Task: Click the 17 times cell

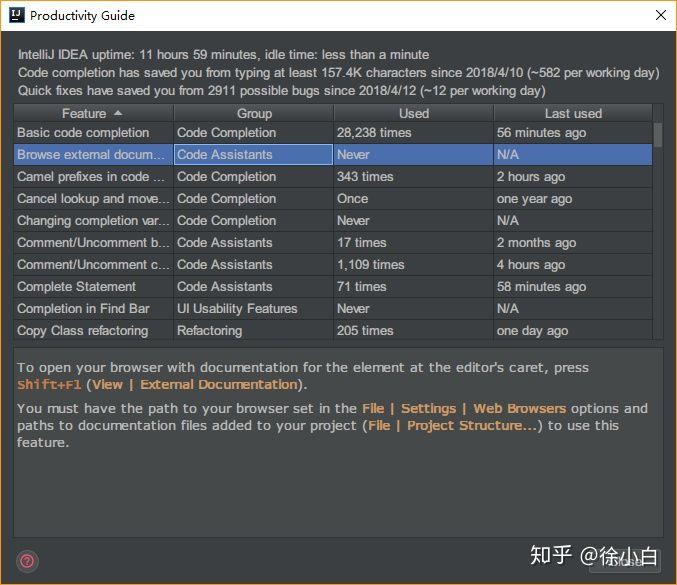Action: pyautogui.click(x=414, y=243)
